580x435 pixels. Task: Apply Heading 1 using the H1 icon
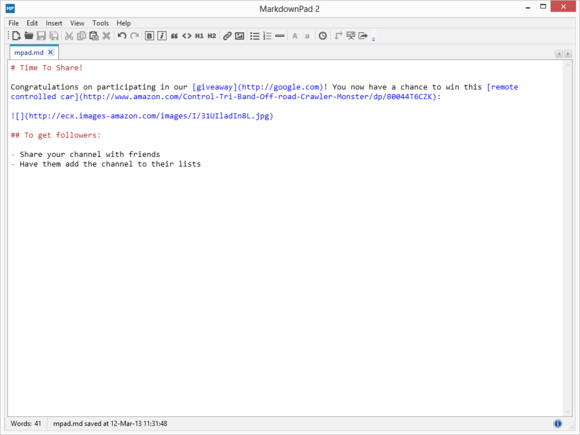coord(199,36)
